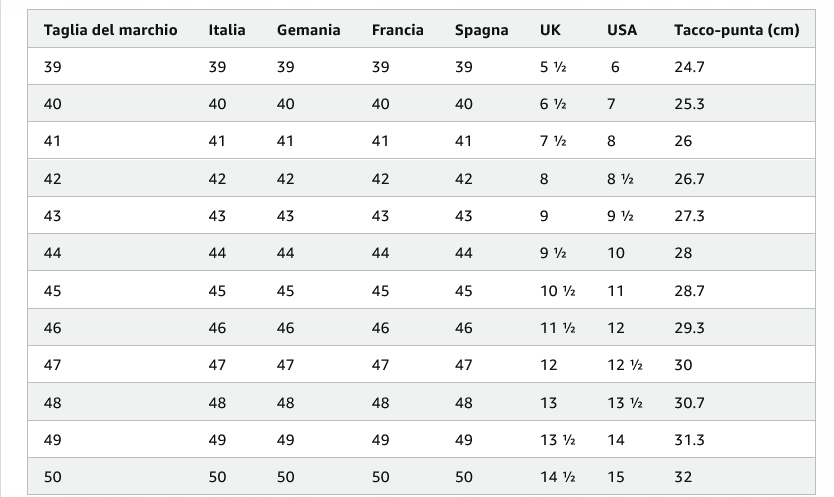
Task: Select the 26.7 Tacco-punta value
Action: pyautogui.click(x=690, y=179)
